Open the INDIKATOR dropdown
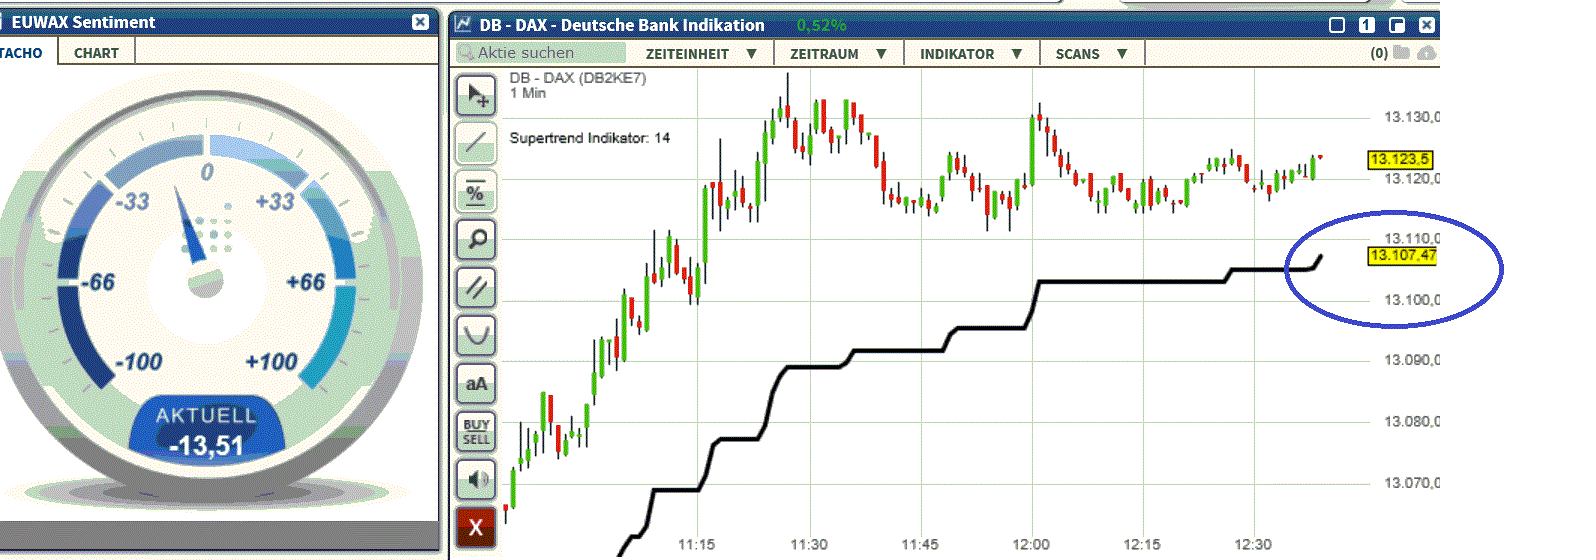The height and width of the screenshot is (560, 1596). (971, 54)
